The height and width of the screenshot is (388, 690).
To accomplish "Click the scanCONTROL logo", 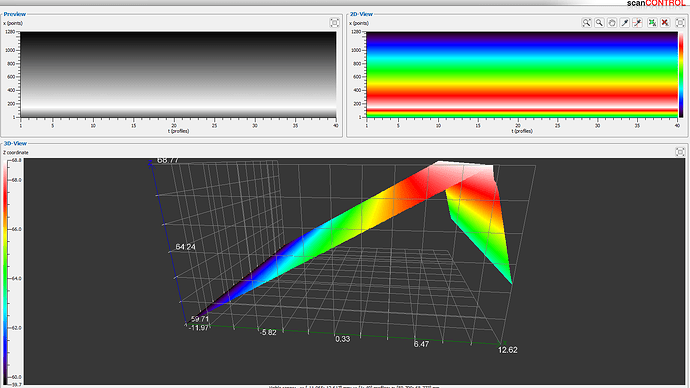I will (x=656, y=3).
